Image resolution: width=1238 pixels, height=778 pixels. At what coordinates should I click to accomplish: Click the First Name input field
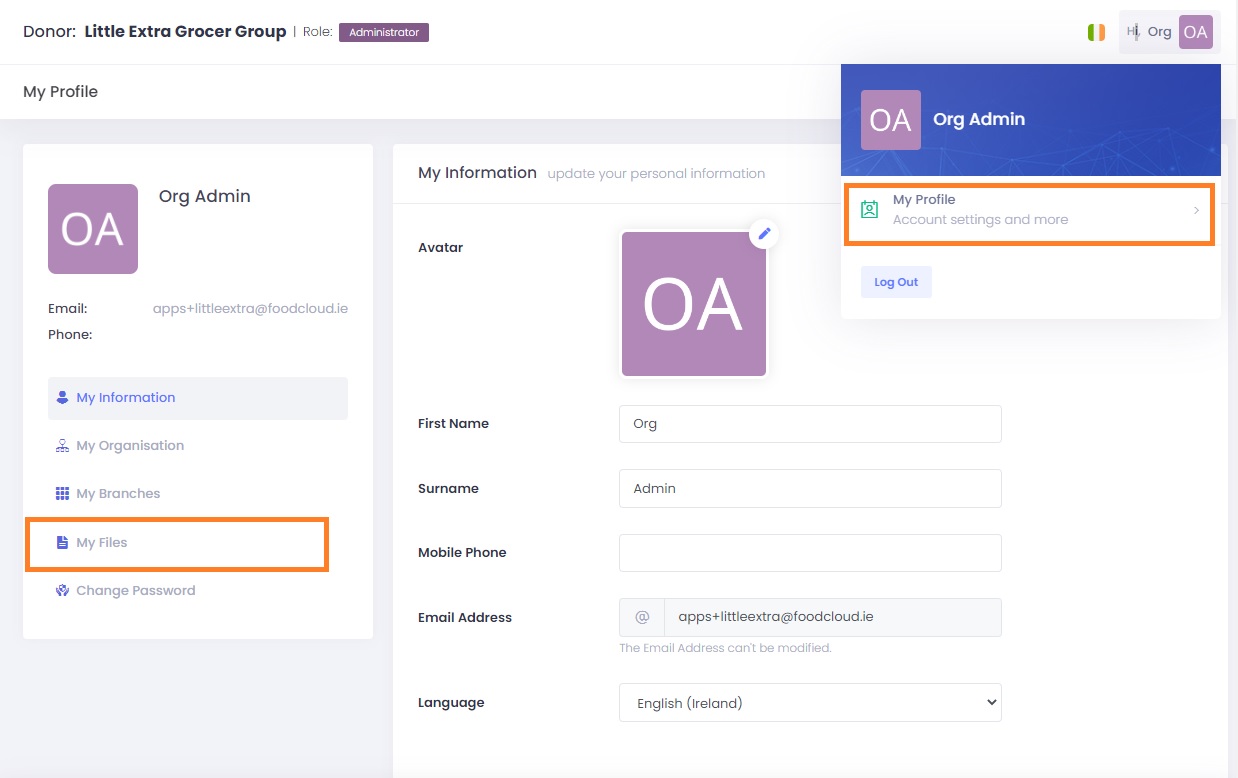(810, 423)
